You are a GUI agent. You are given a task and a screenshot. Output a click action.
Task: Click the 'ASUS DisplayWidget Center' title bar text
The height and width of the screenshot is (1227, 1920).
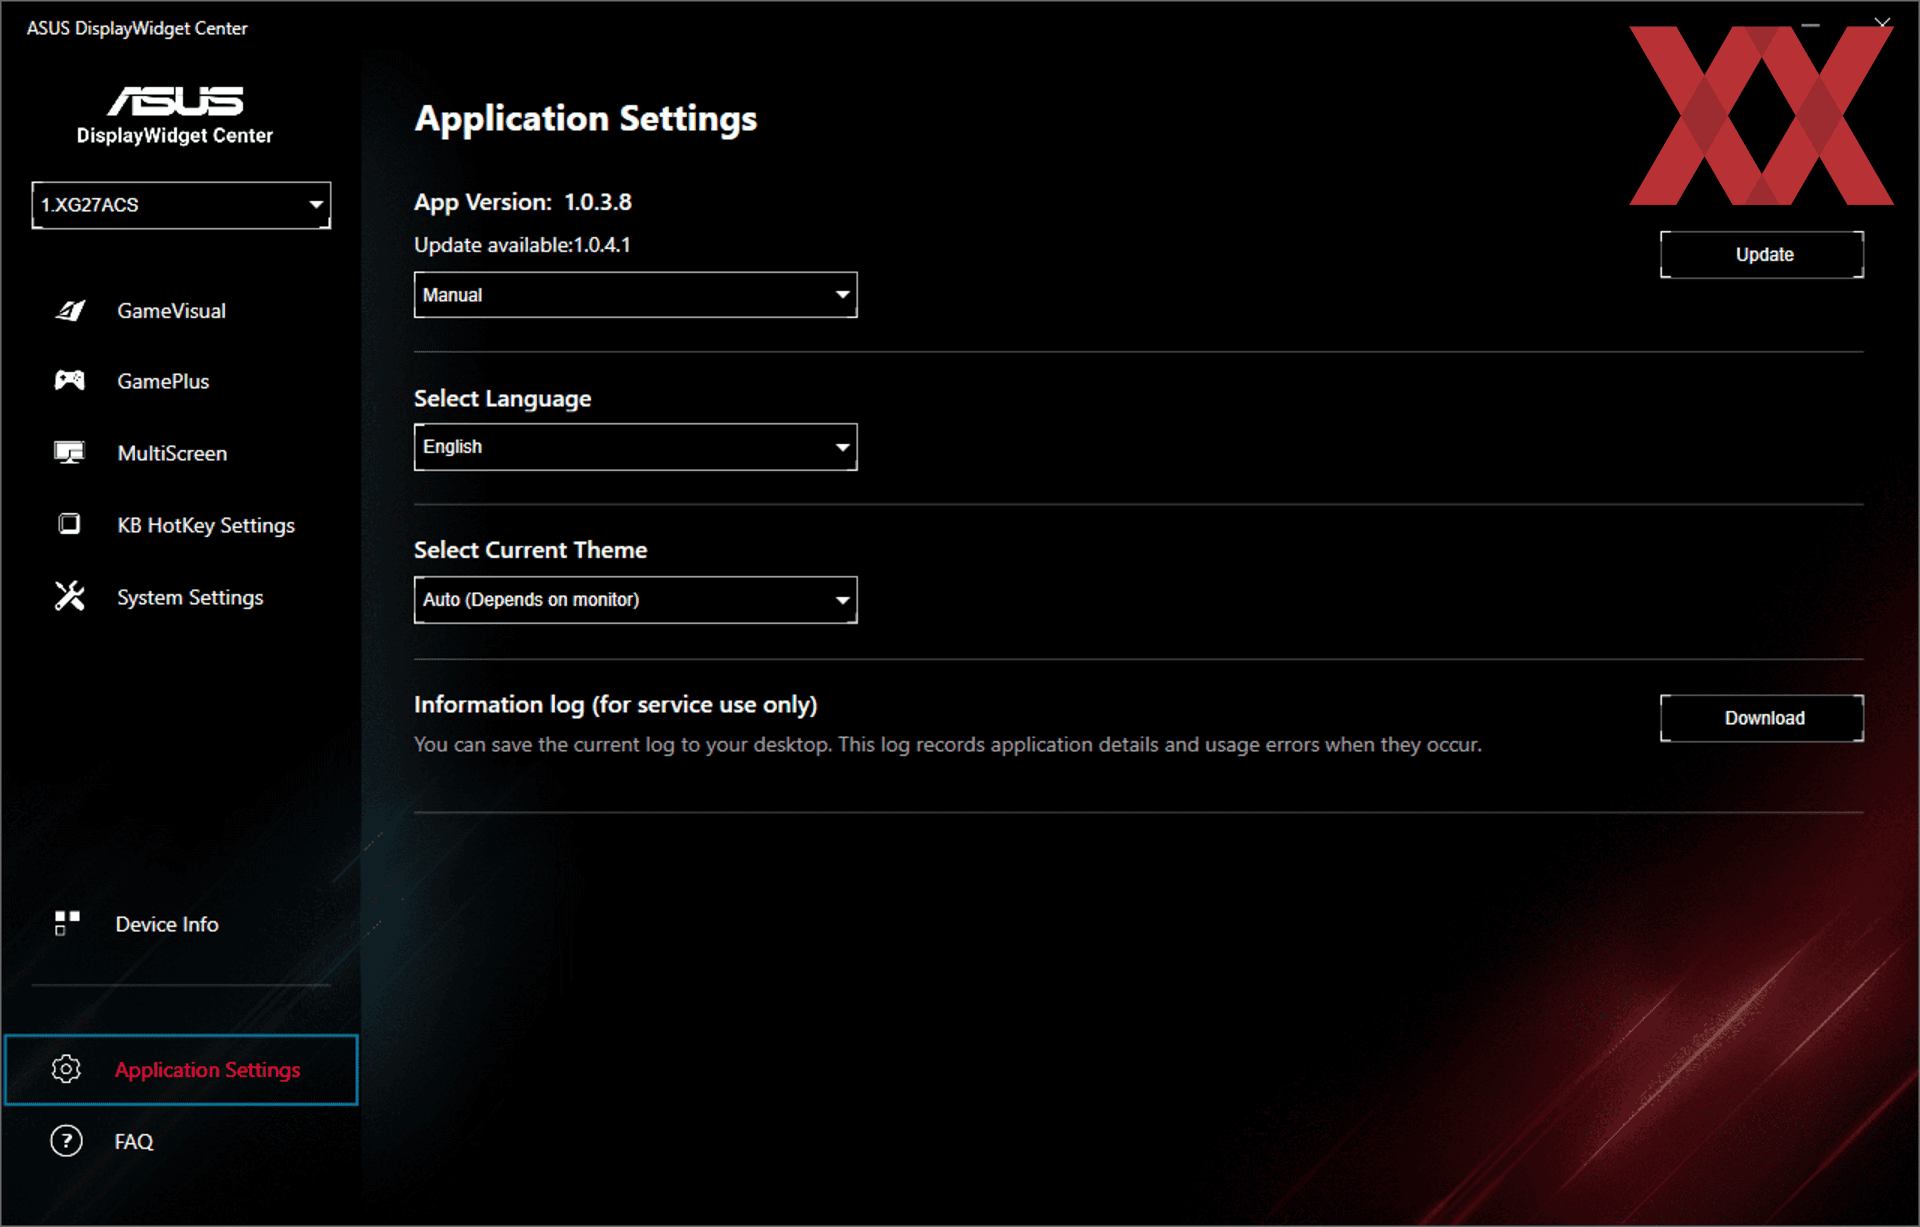[x=137, y=28]
